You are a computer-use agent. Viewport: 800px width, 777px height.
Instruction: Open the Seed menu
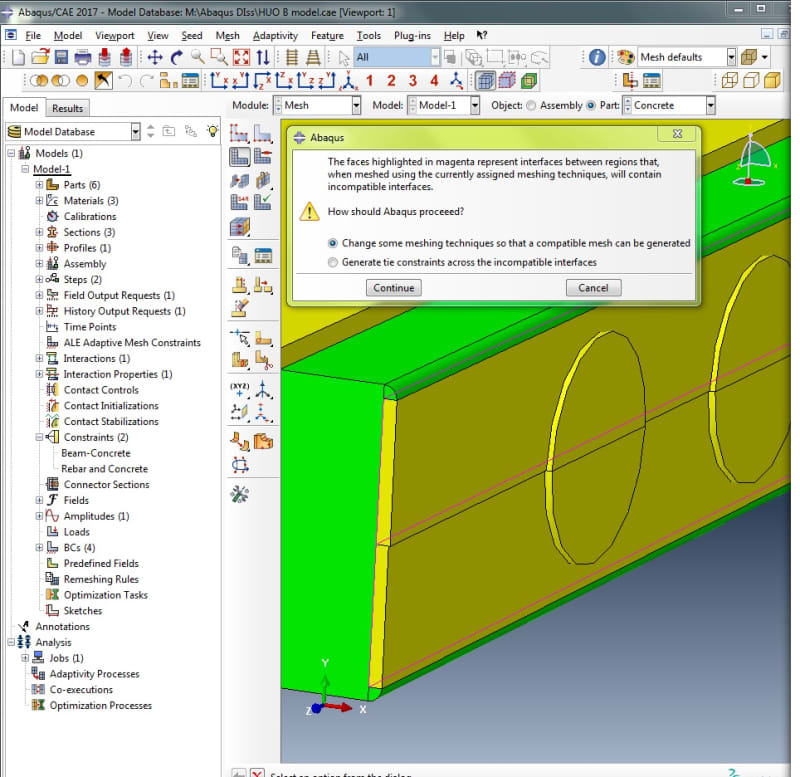click(192, 36)
